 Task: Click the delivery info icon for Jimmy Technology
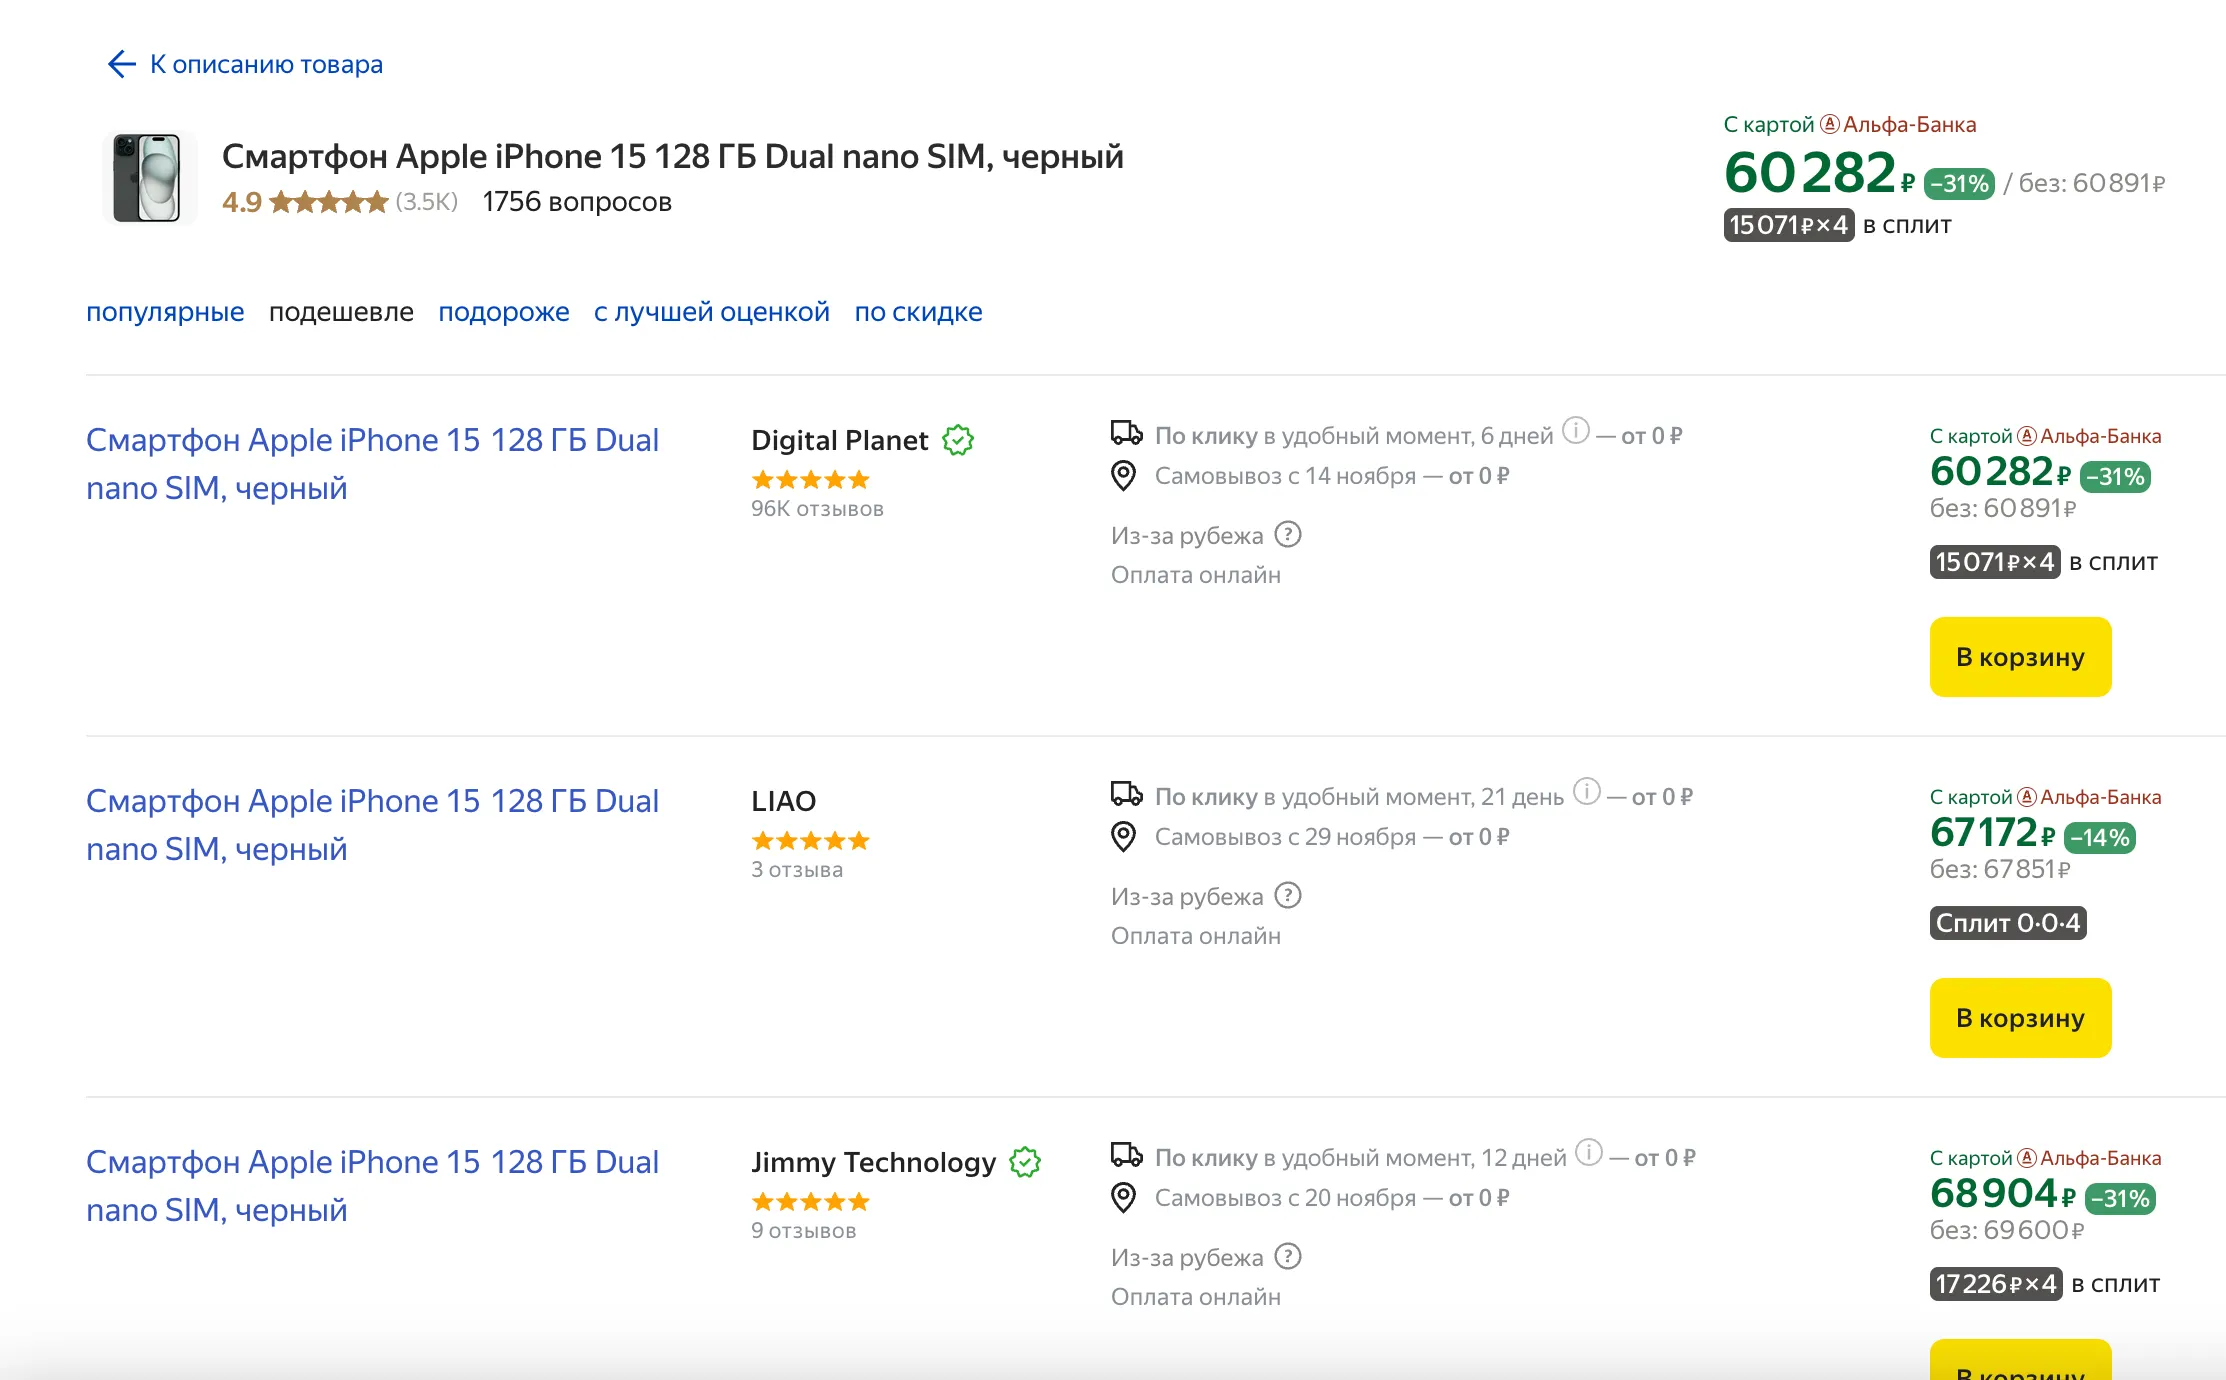(1588, 1153)
